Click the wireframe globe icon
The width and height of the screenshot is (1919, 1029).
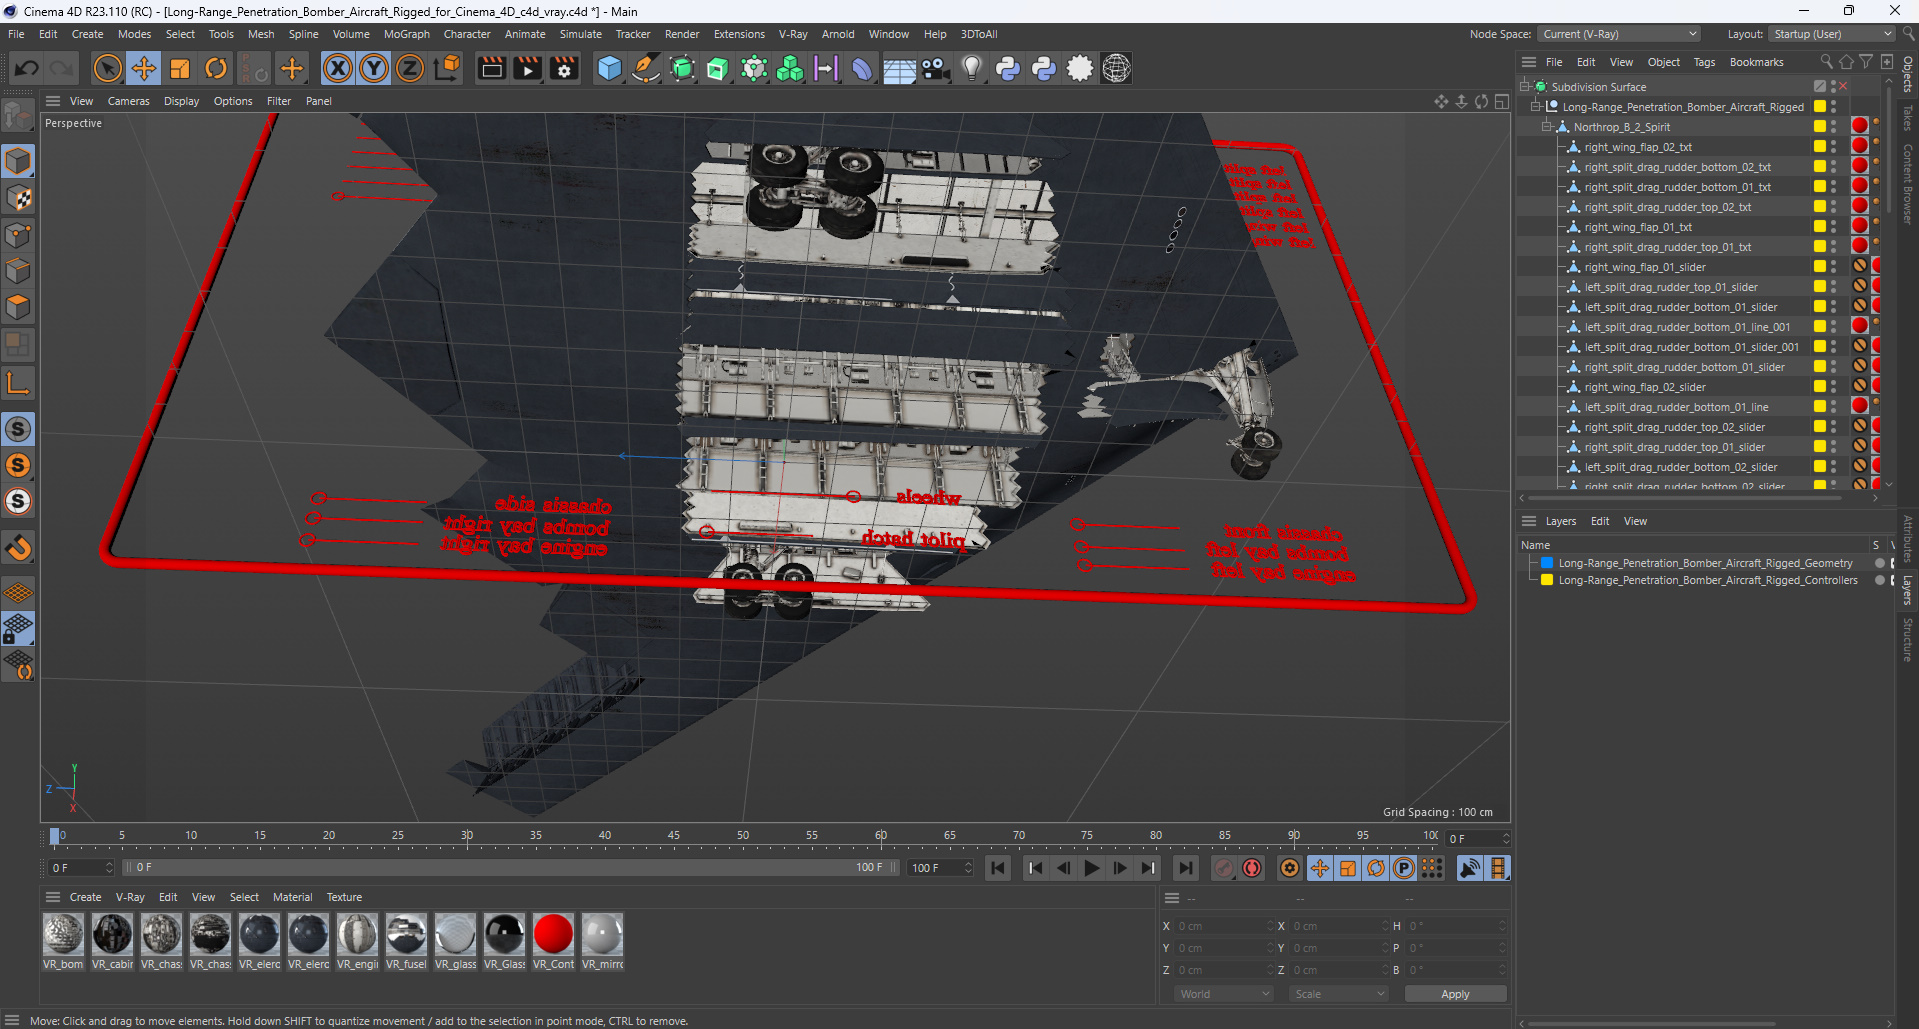point(1117,68)
